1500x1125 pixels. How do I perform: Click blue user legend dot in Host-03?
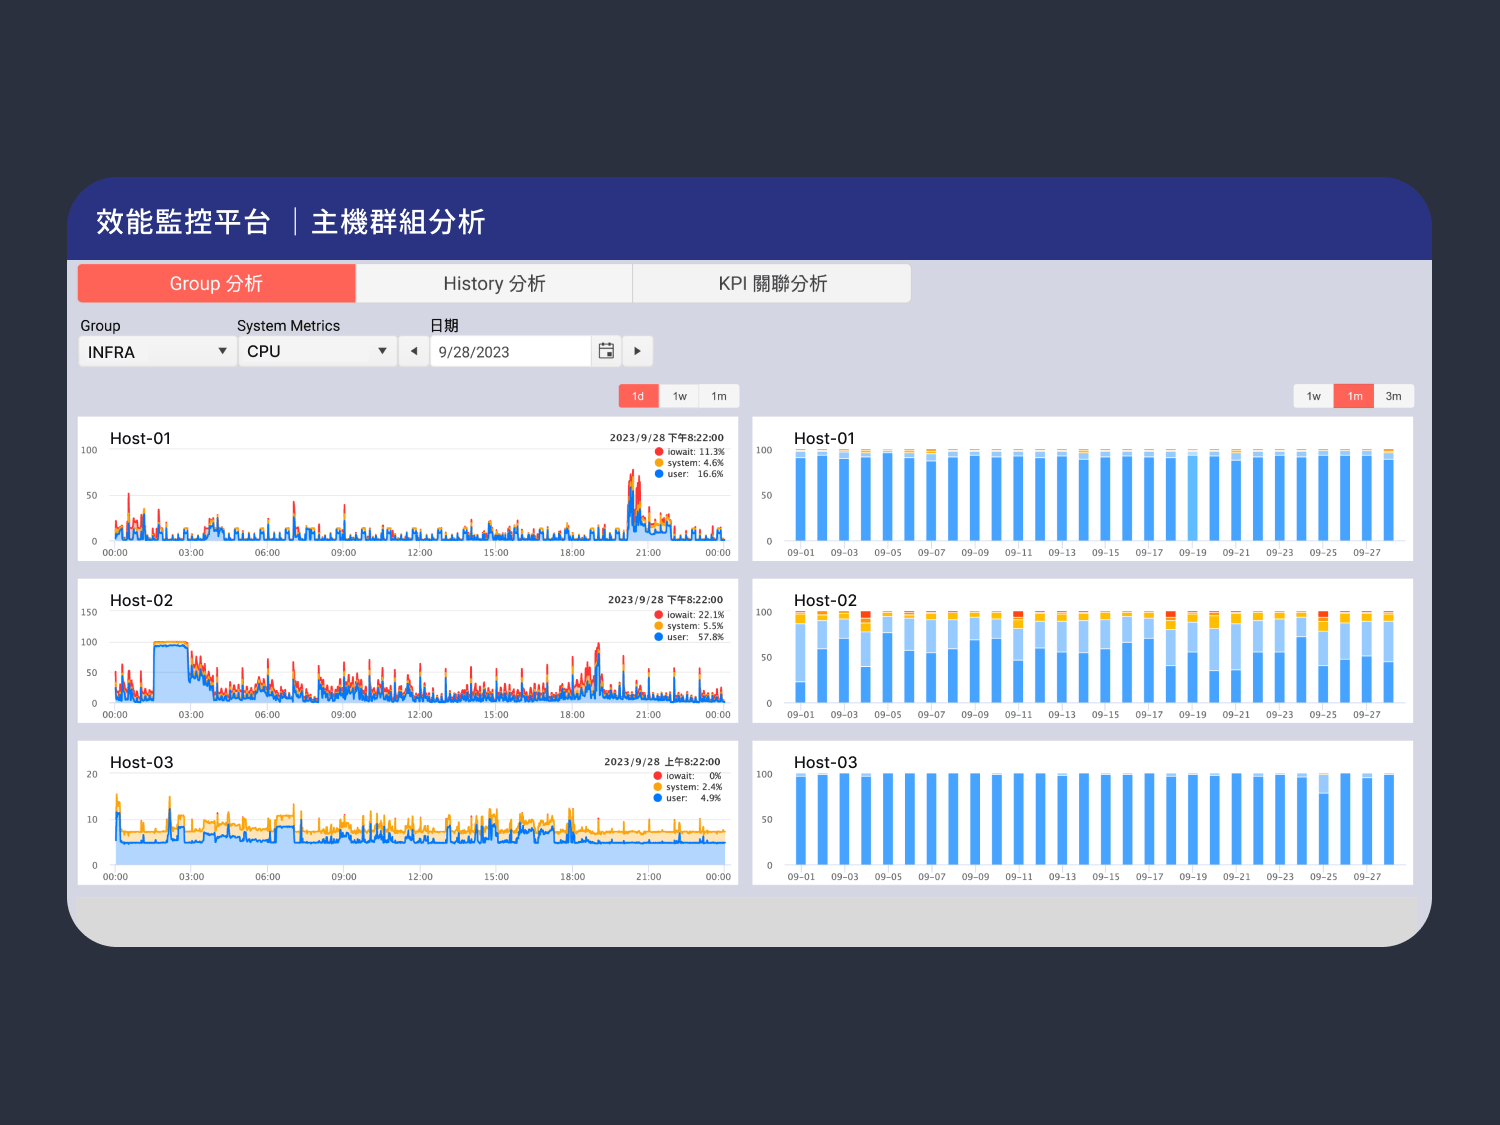[658, 798]
